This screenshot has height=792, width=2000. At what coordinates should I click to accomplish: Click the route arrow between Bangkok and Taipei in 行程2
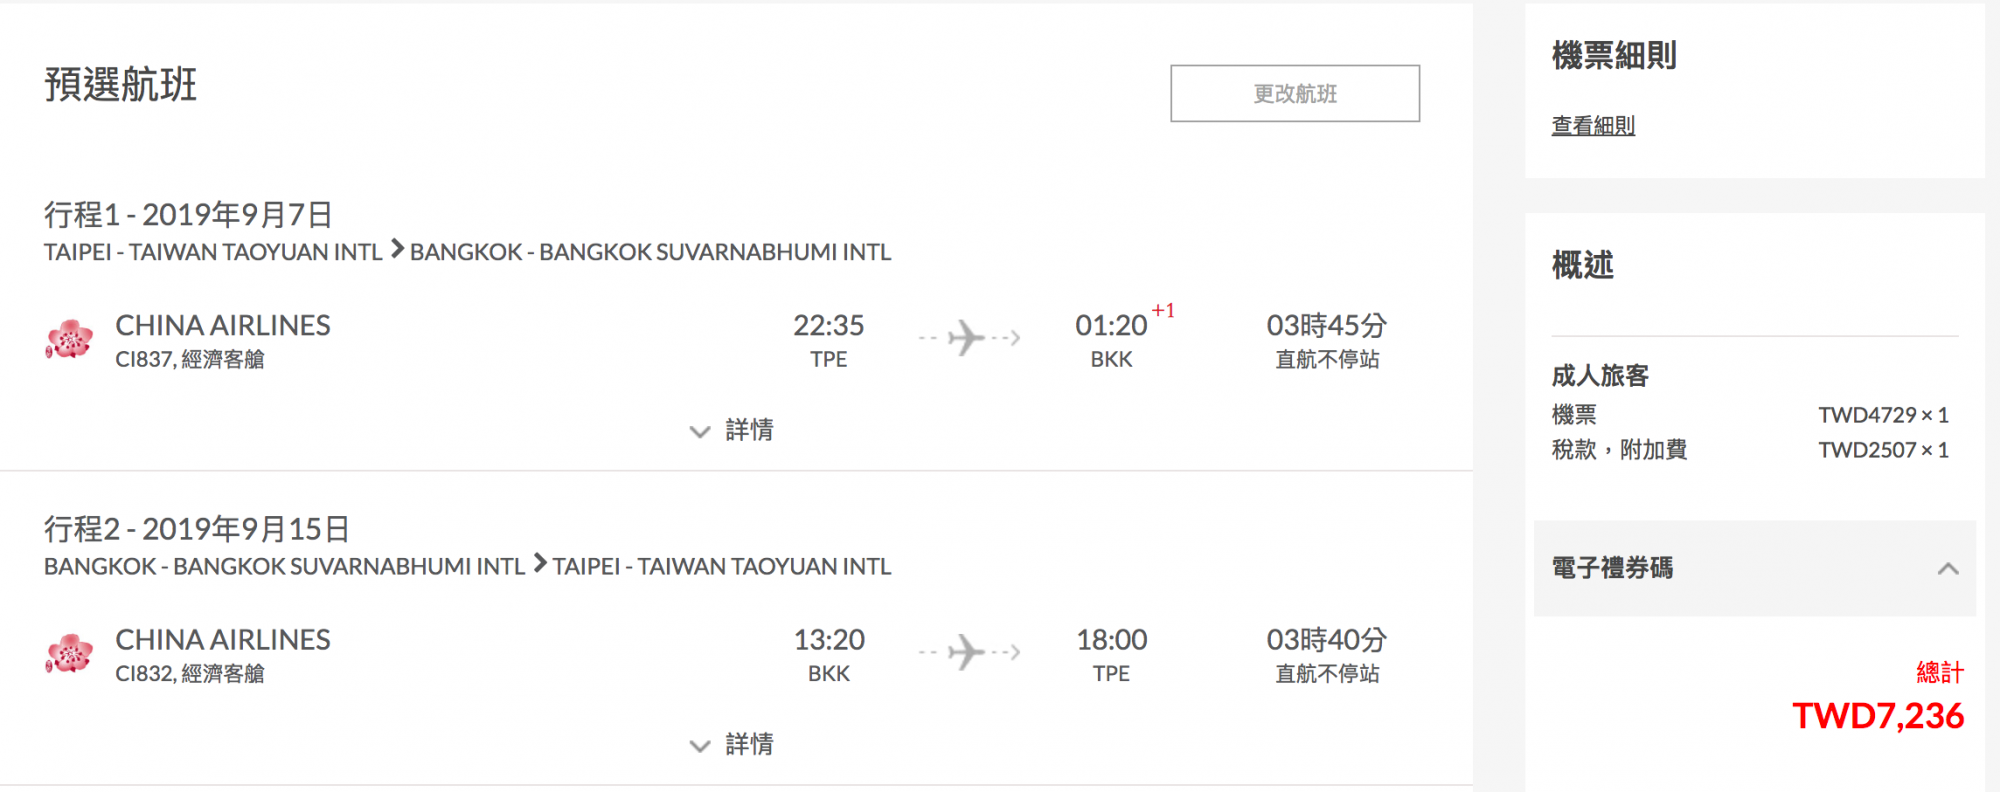pyautogui.click(x=540, y=563)
